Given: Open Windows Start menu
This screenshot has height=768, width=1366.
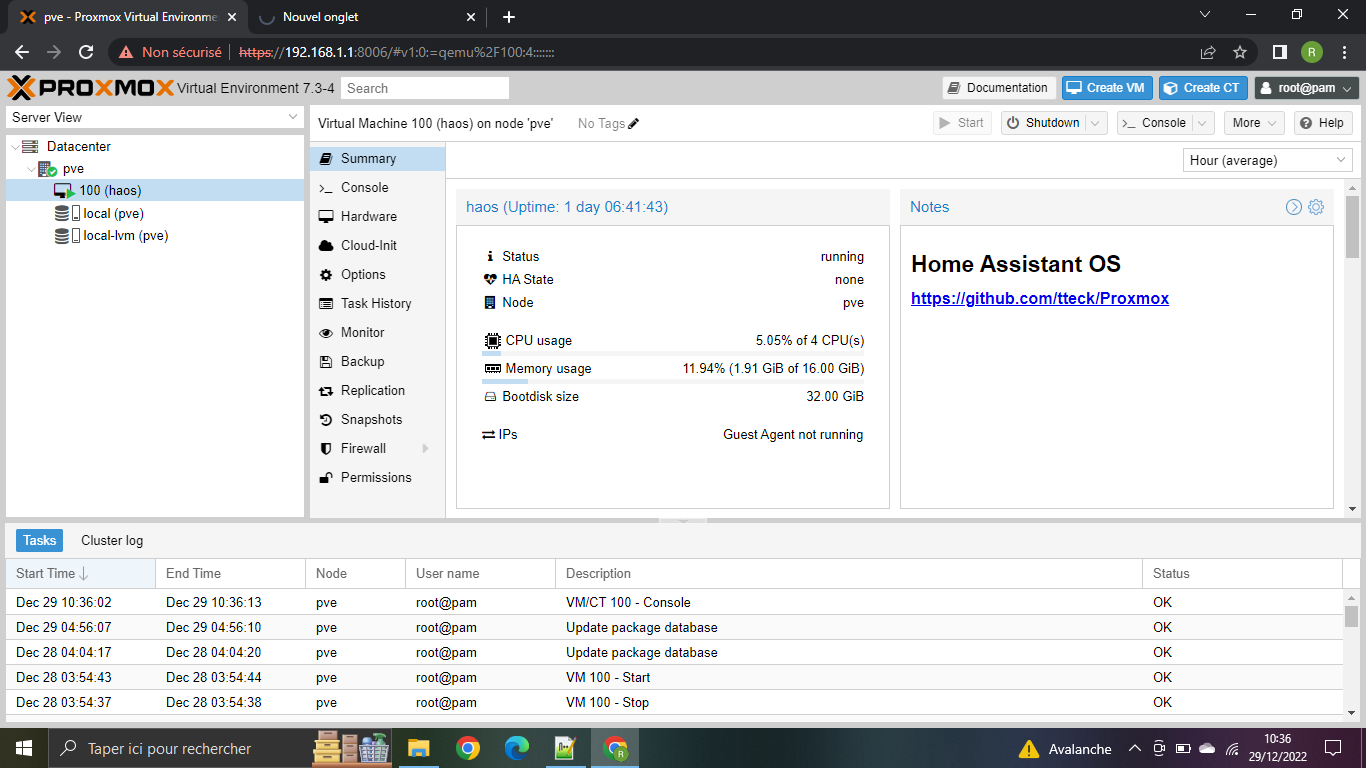Looking at the screenshot, I should [24, 748].
